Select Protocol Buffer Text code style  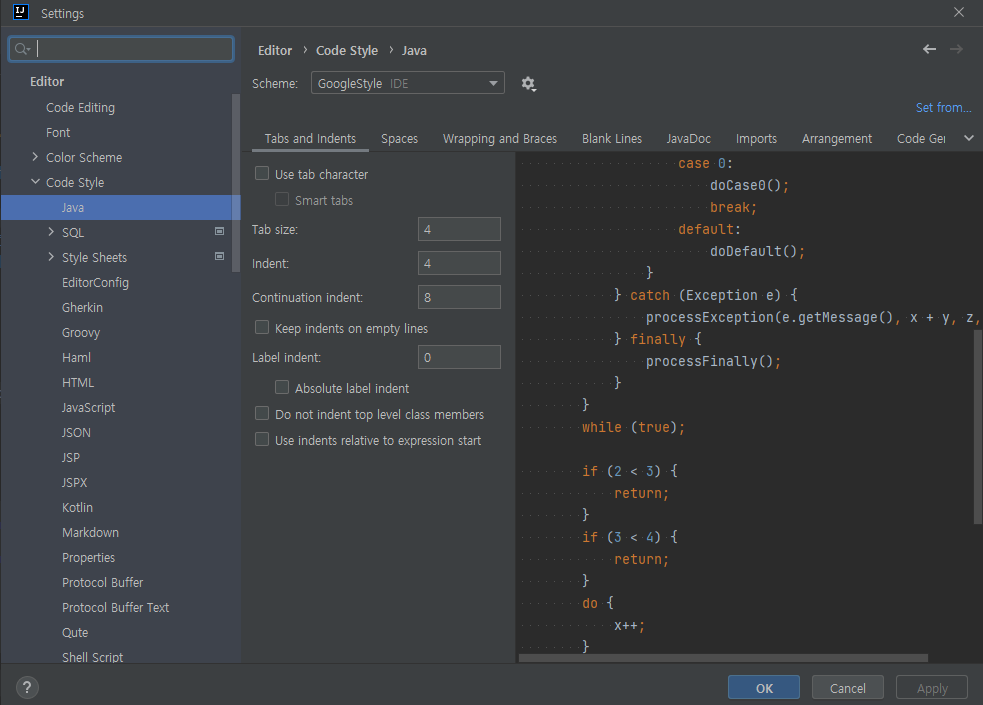coord(115,608)
